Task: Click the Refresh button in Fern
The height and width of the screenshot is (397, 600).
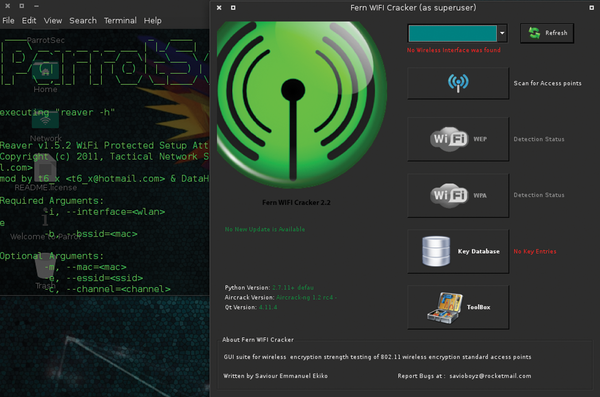Action: pos(547,33)
